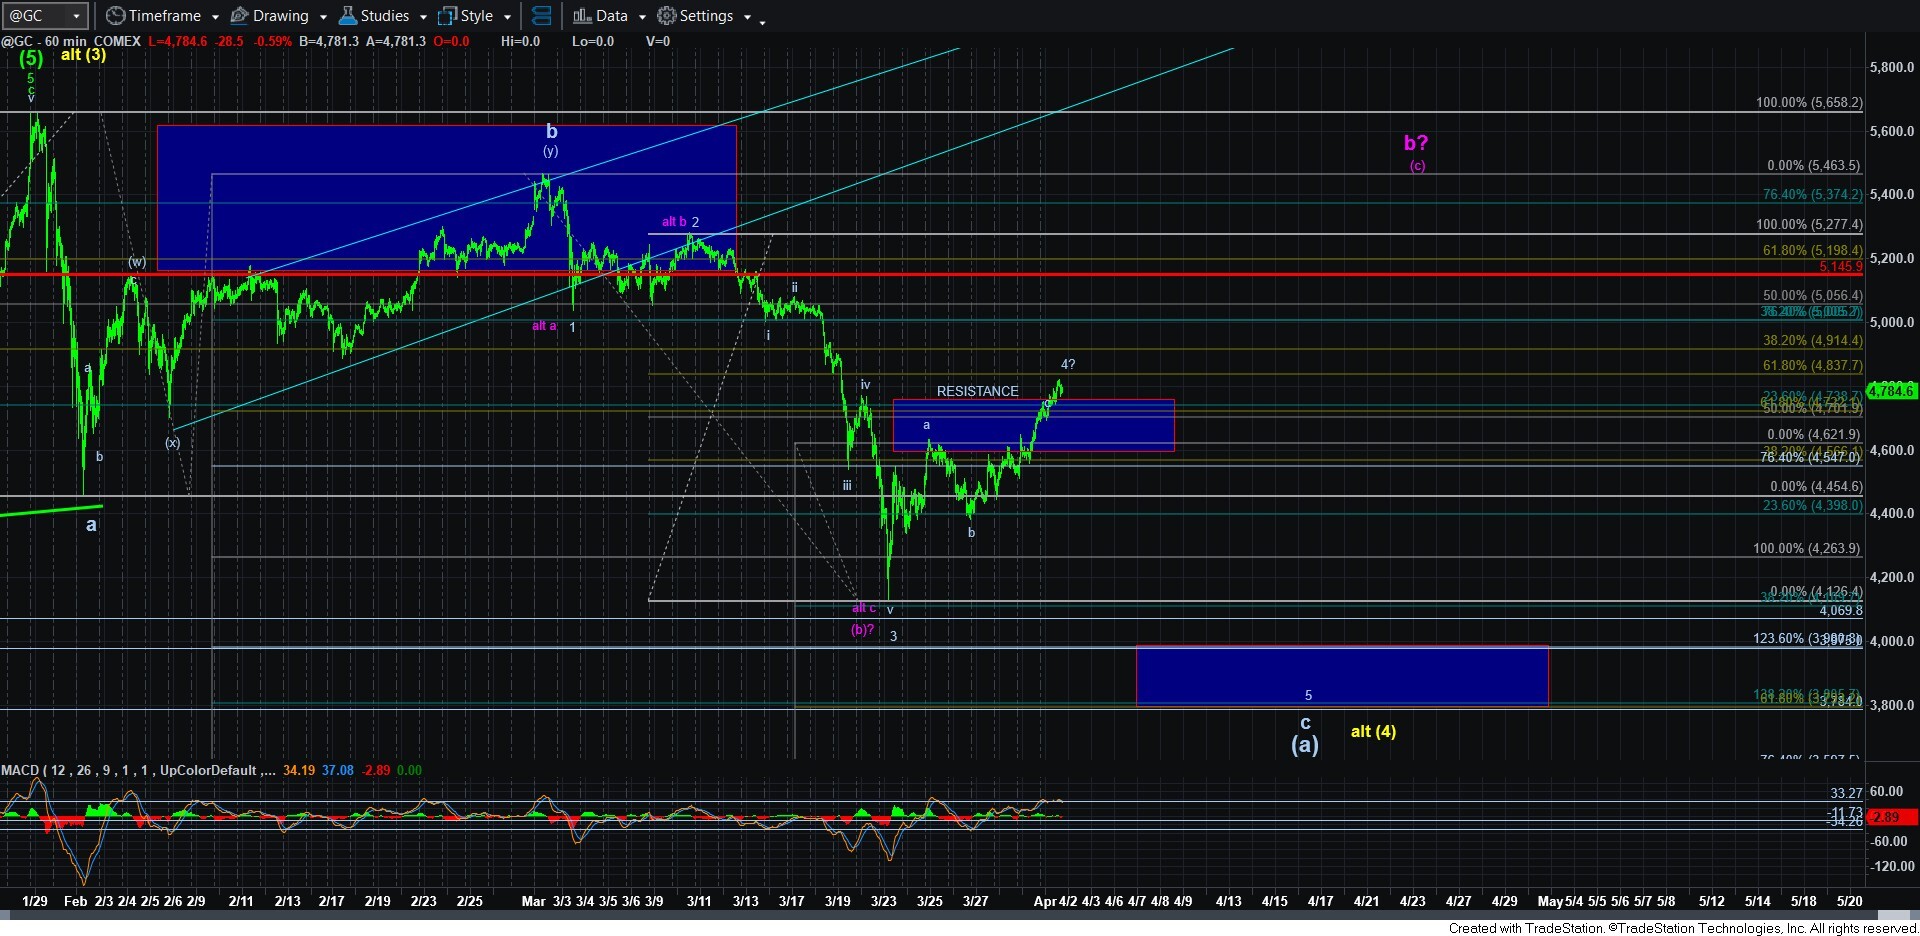Click the red 5,145.9 price level label
1920x936 pixels.
(1840, 267)
